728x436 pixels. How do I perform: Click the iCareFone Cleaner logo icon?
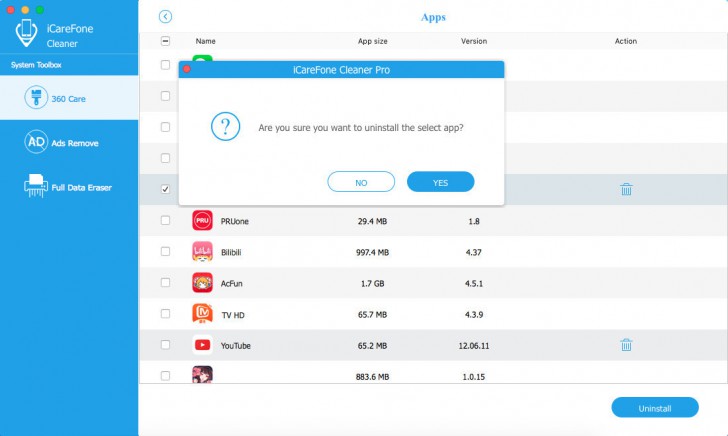26,33
